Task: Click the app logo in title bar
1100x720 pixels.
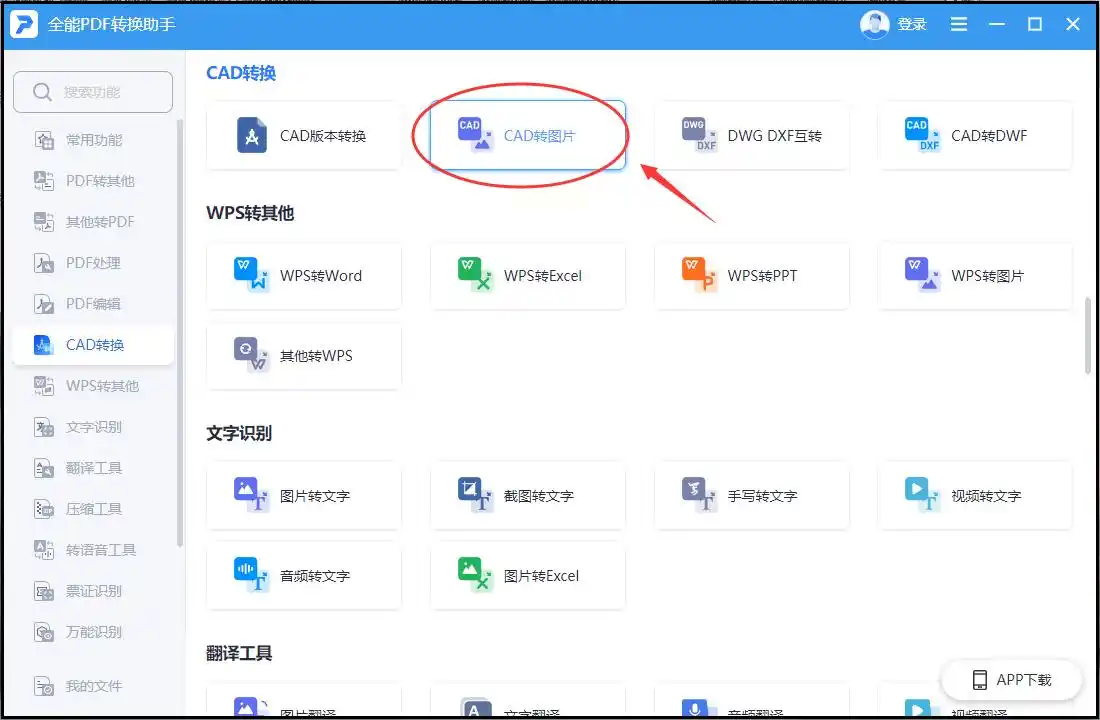Action: 24,25
